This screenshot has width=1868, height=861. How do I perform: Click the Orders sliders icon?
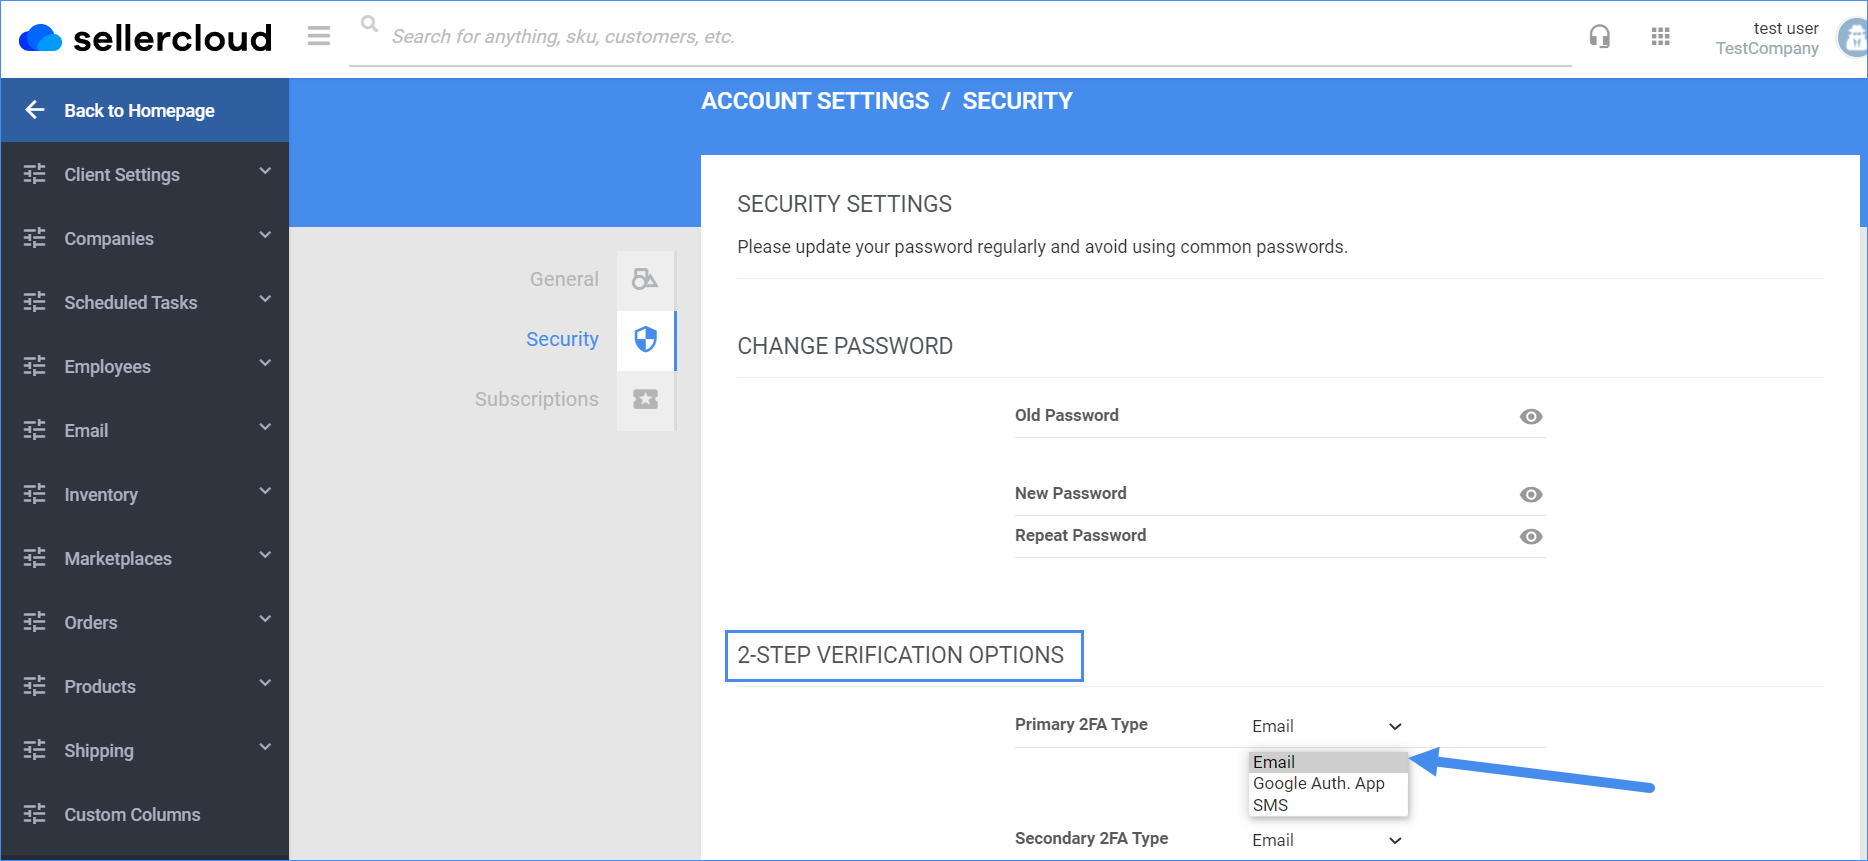(x=35, y=622)
